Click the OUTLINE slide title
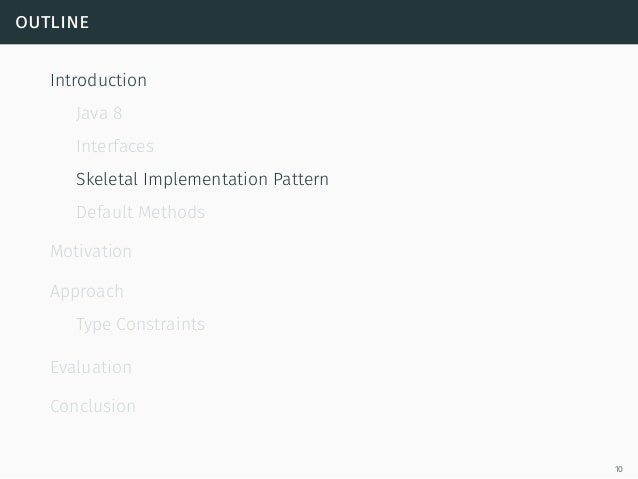 52,22
